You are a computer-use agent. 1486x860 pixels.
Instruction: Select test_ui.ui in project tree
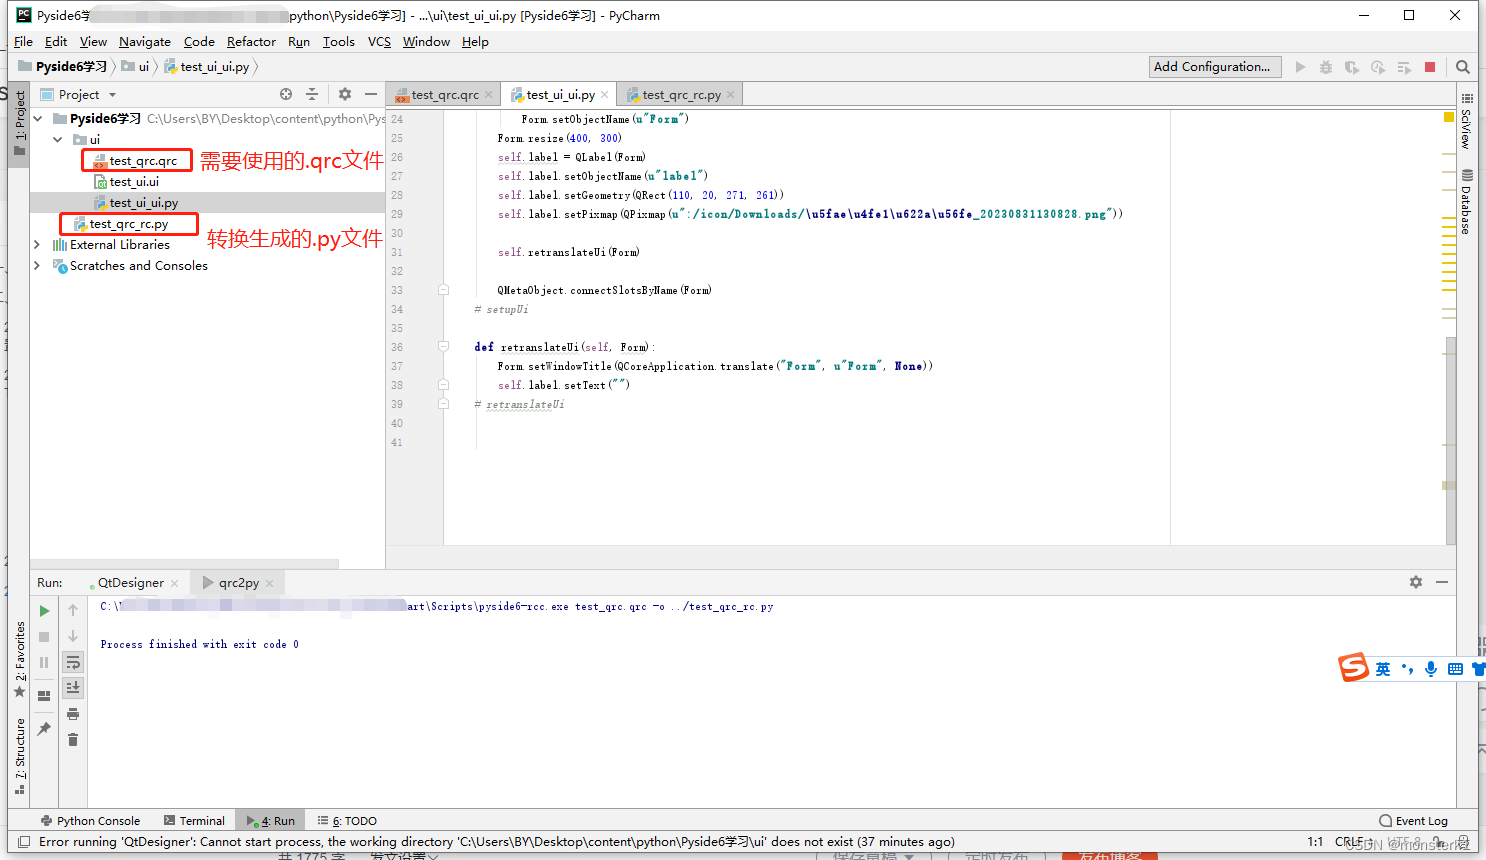tap(126, 181)
